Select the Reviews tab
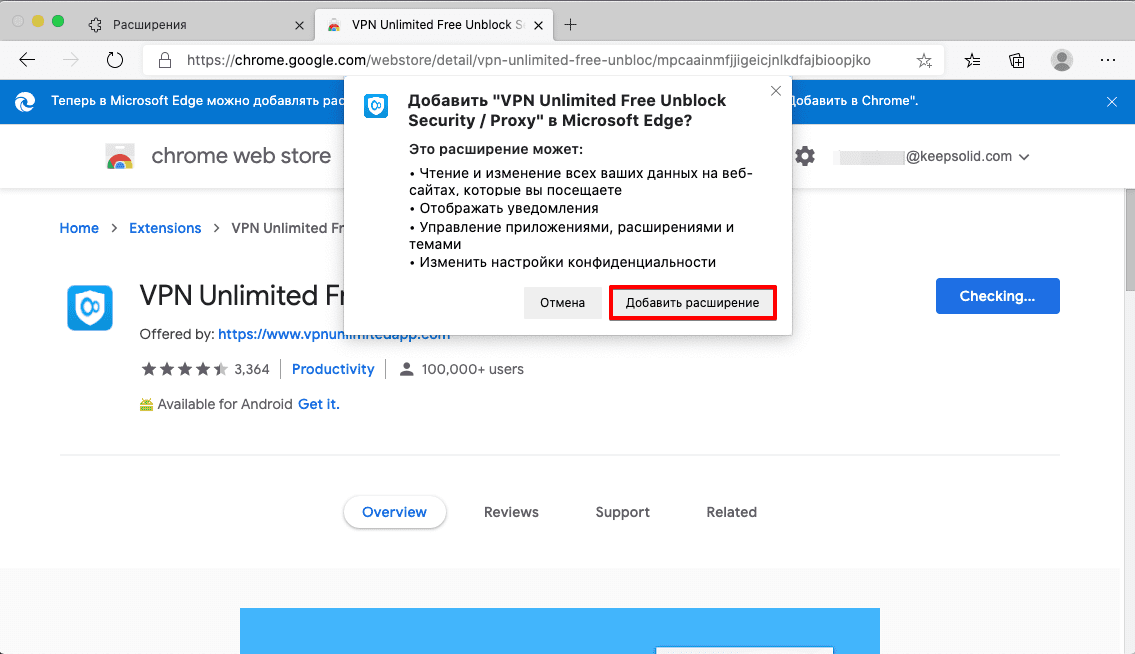 click(511, 512)
